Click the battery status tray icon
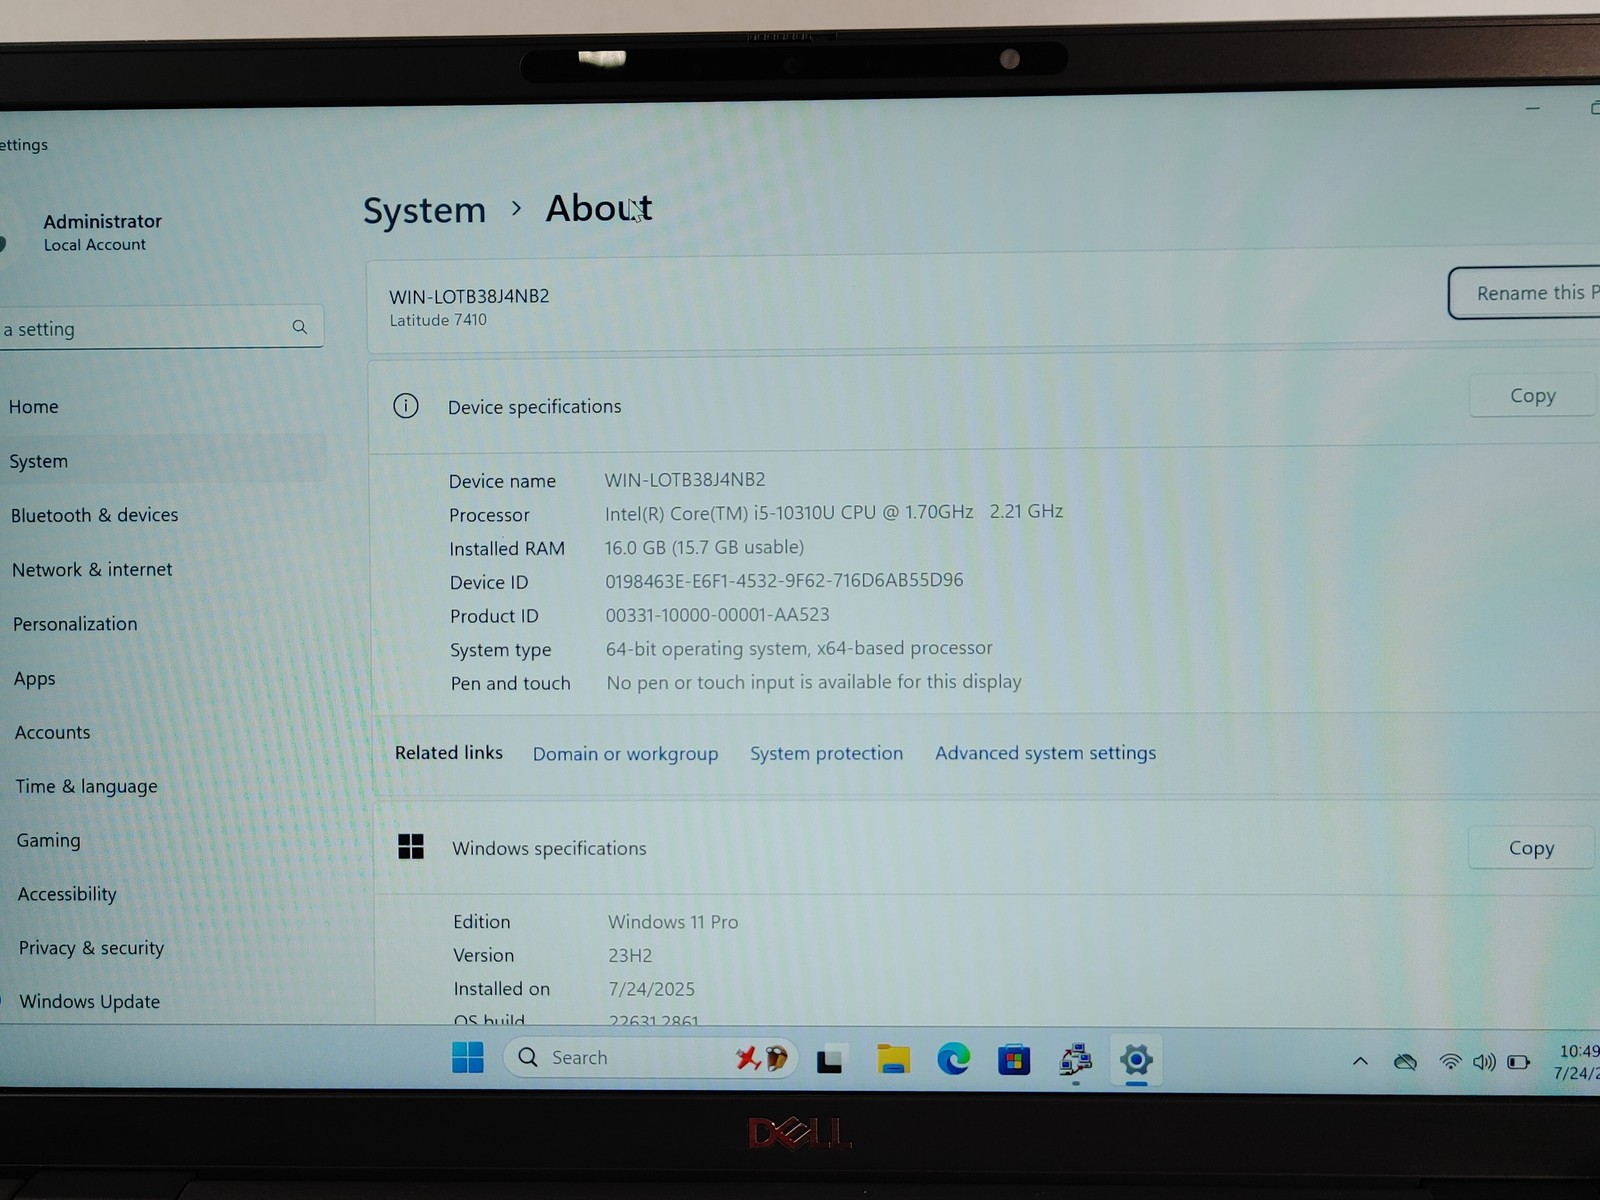1600x1200 pixels. click(x=1518, y=1062)
